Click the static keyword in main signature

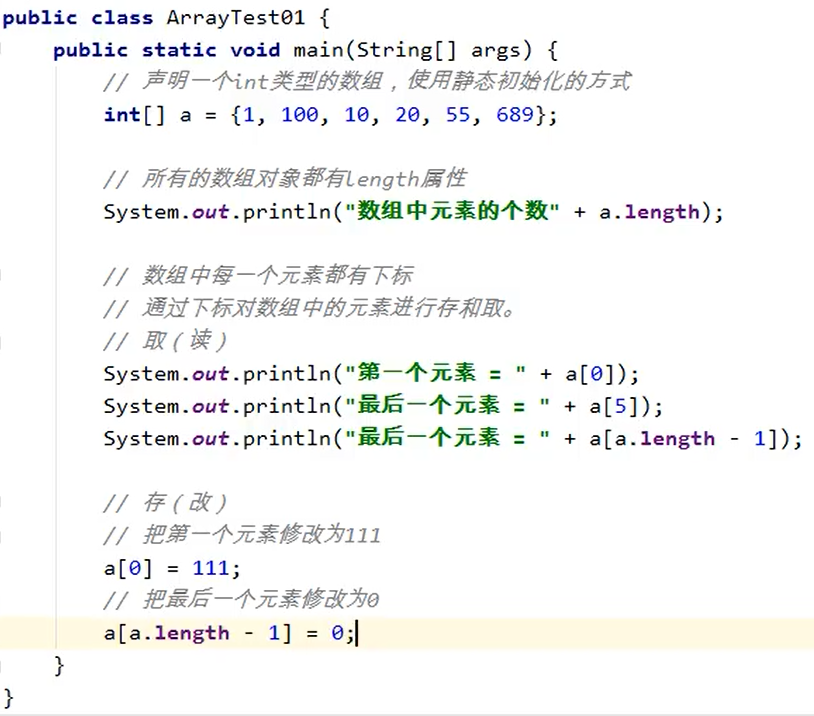coord(179,50)
